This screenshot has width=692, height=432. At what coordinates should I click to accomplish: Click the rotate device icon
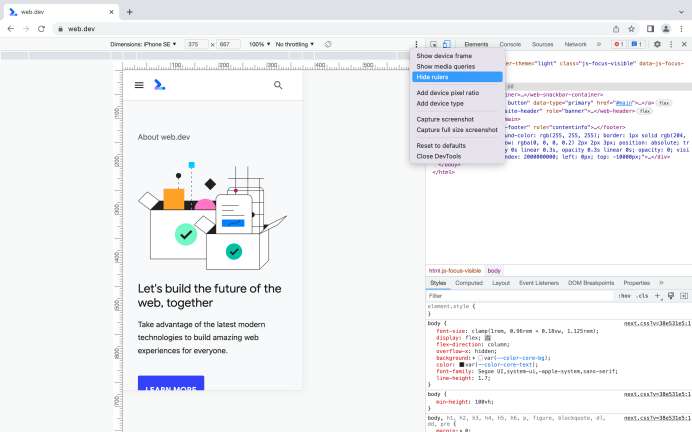(x=328, y=44)
